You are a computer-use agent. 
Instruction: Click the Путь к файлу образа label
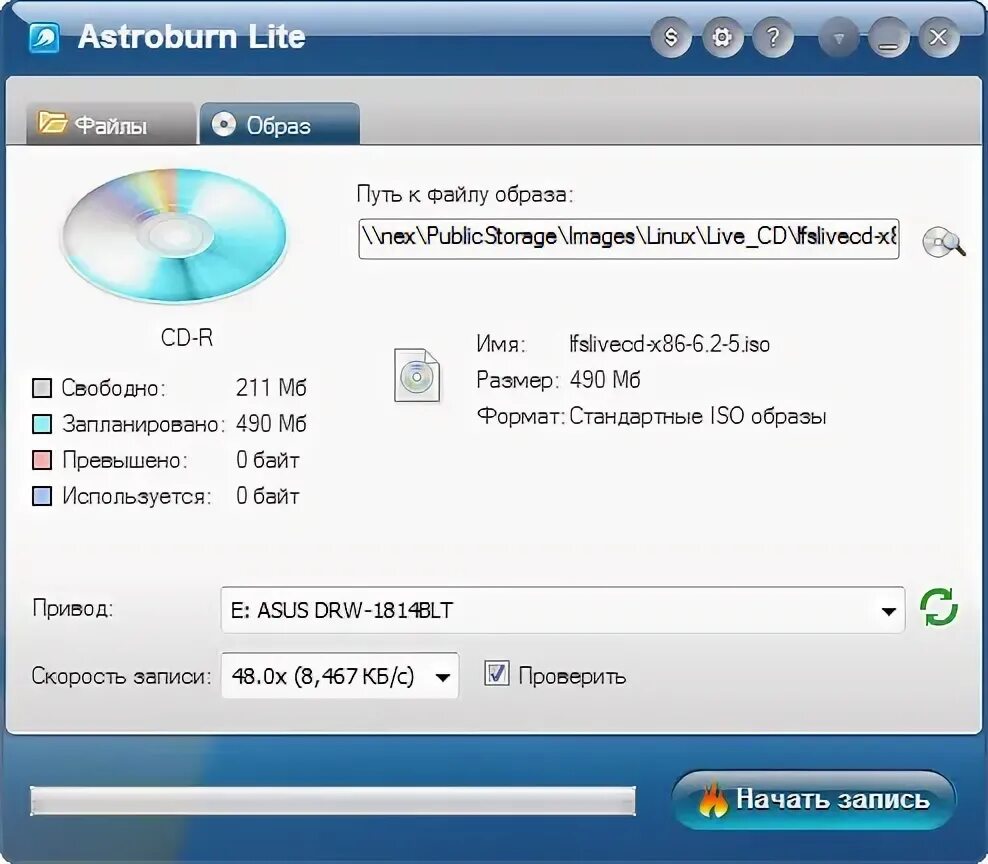(x=465, y=194)
